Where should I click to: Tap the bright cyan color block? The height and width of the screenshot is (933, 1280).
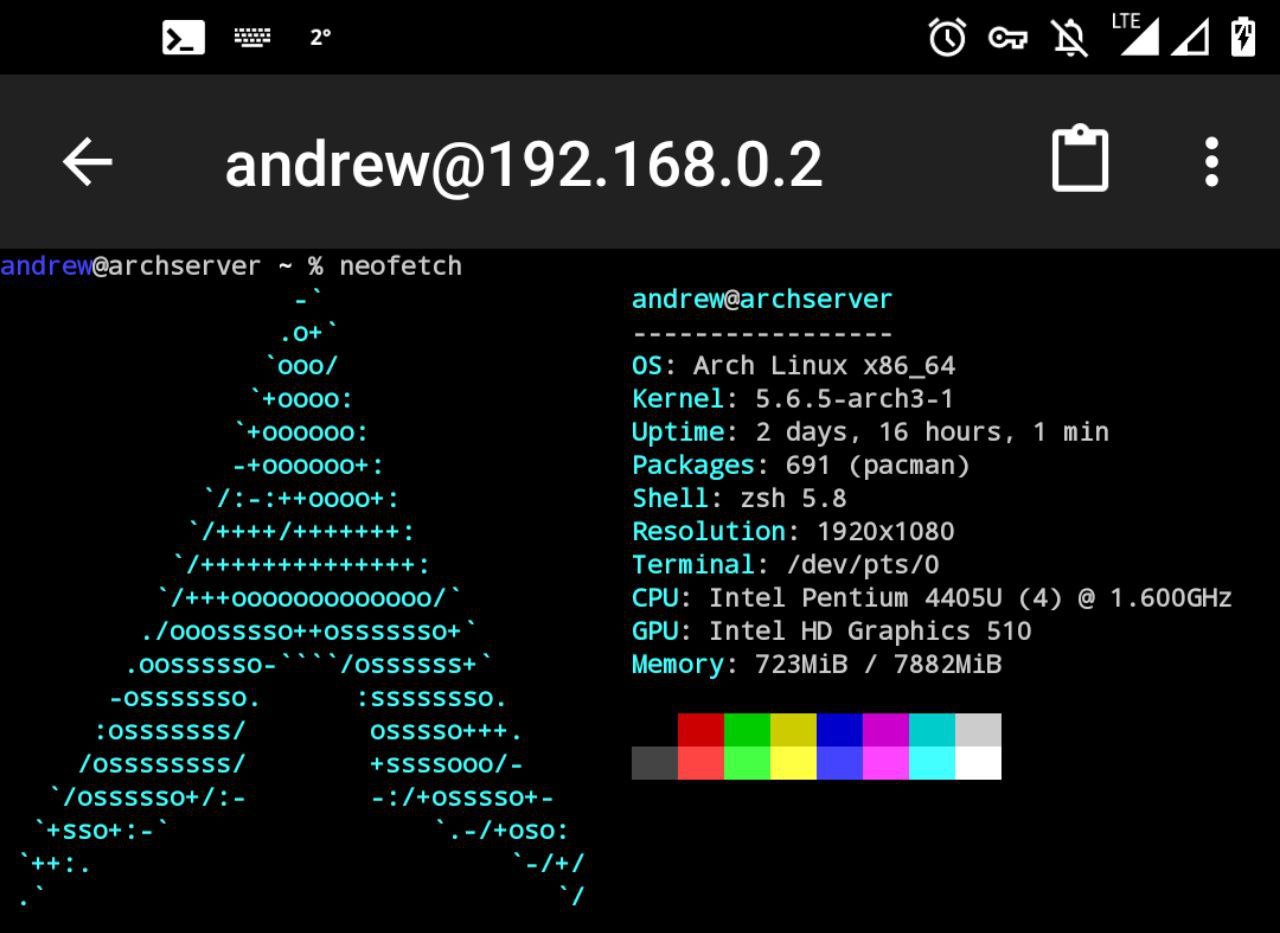(x=931, y=763)
